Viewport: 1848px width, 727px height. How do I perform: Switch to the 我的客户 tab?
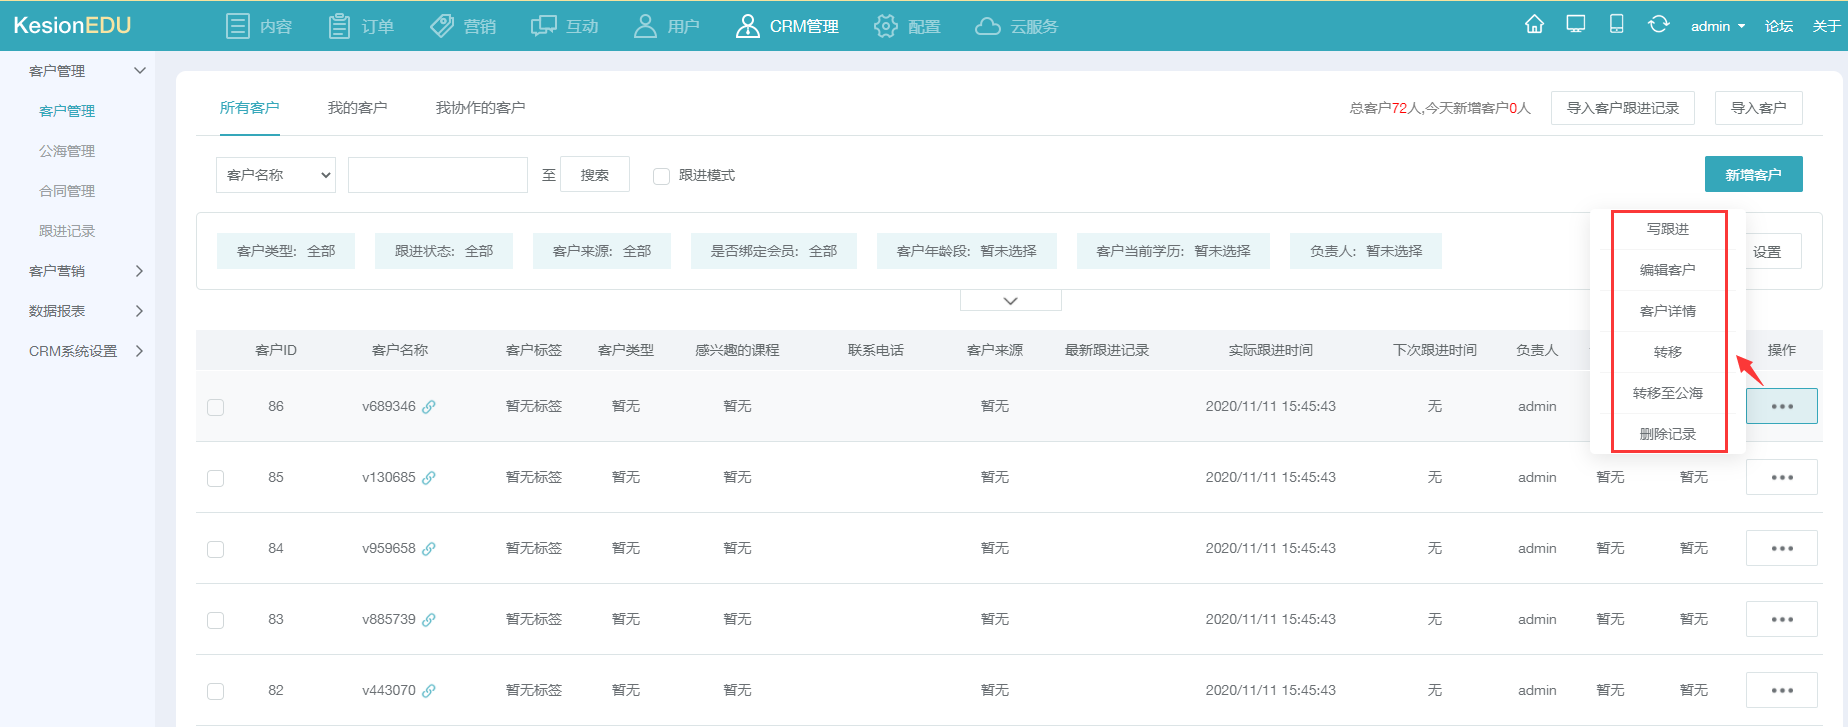[357, 108]
